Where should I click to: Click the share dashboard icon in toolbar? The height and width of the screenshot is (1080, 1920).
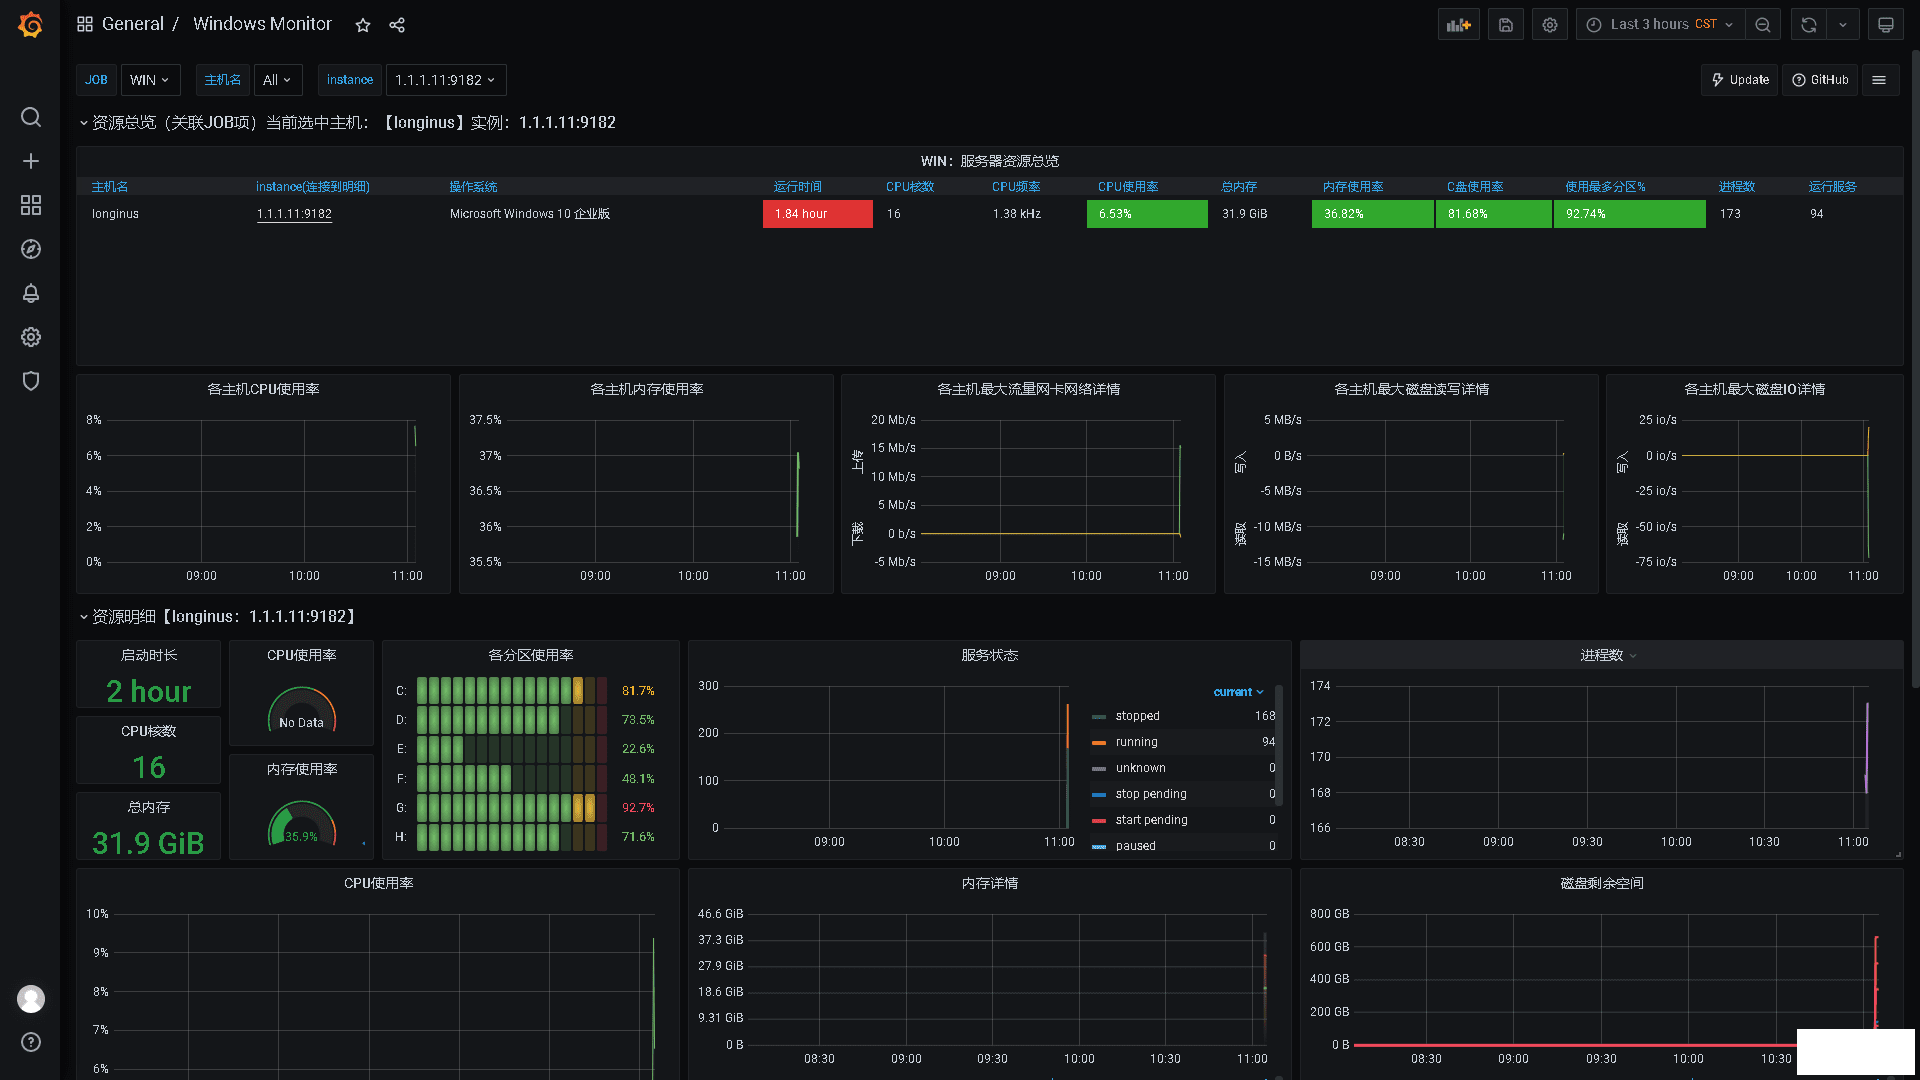(x=397, y=22)
